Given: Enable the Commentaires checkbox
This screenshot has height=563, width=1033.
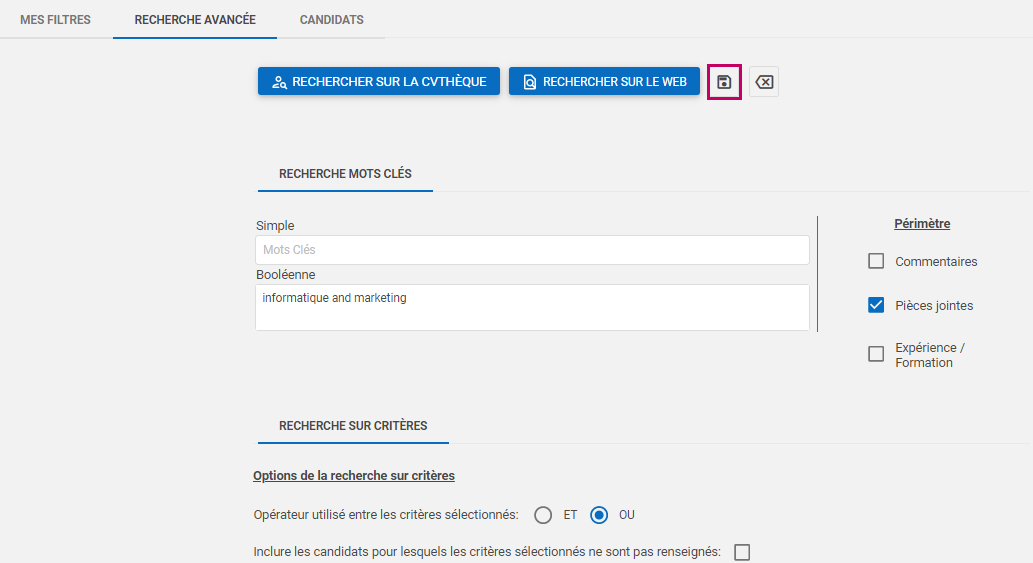Looking at the screenshot, I should [876, 261].
